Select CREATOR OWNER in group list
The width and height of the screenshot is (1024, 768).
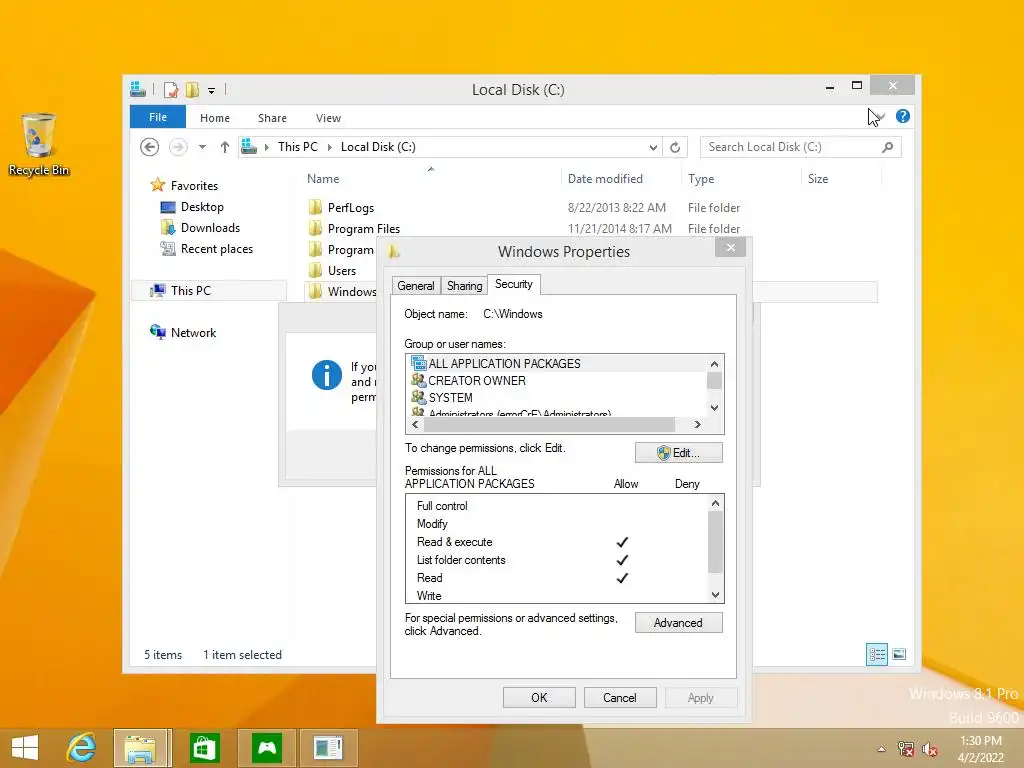click(477, 381)
